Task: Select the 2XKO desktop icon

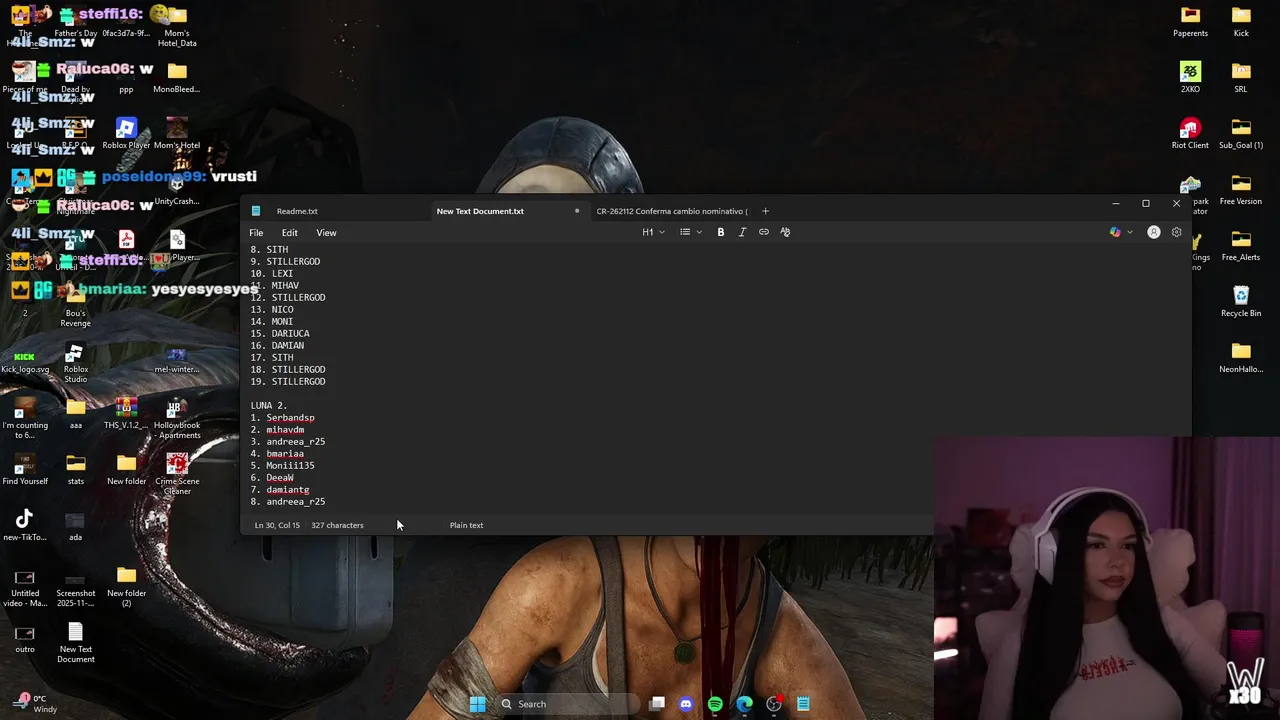Action: 1190,78
